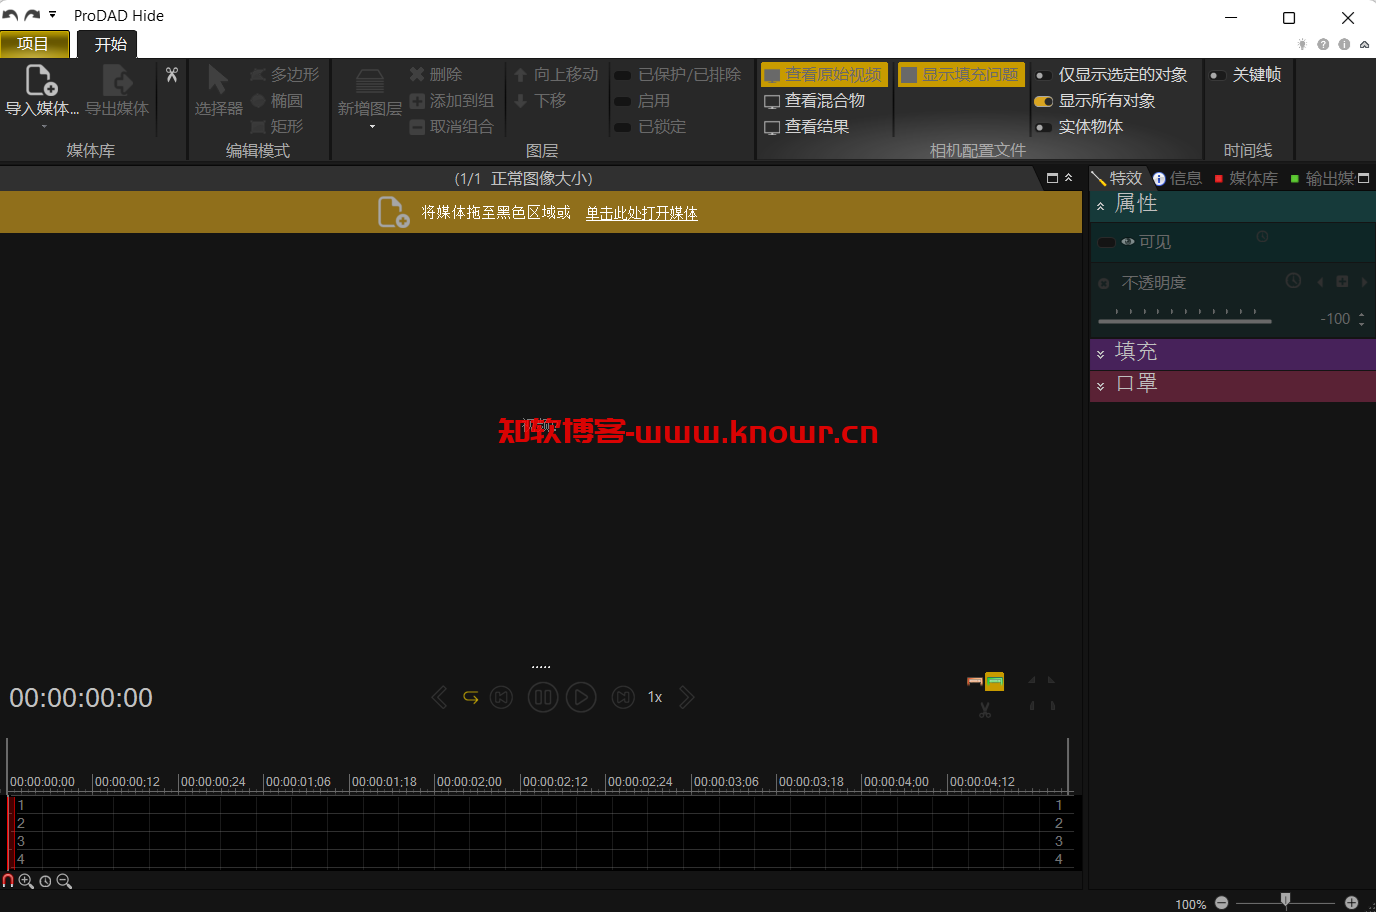
Task: Open the dropdown arrow under 导入媒体
Action: (x=43, y=127)
